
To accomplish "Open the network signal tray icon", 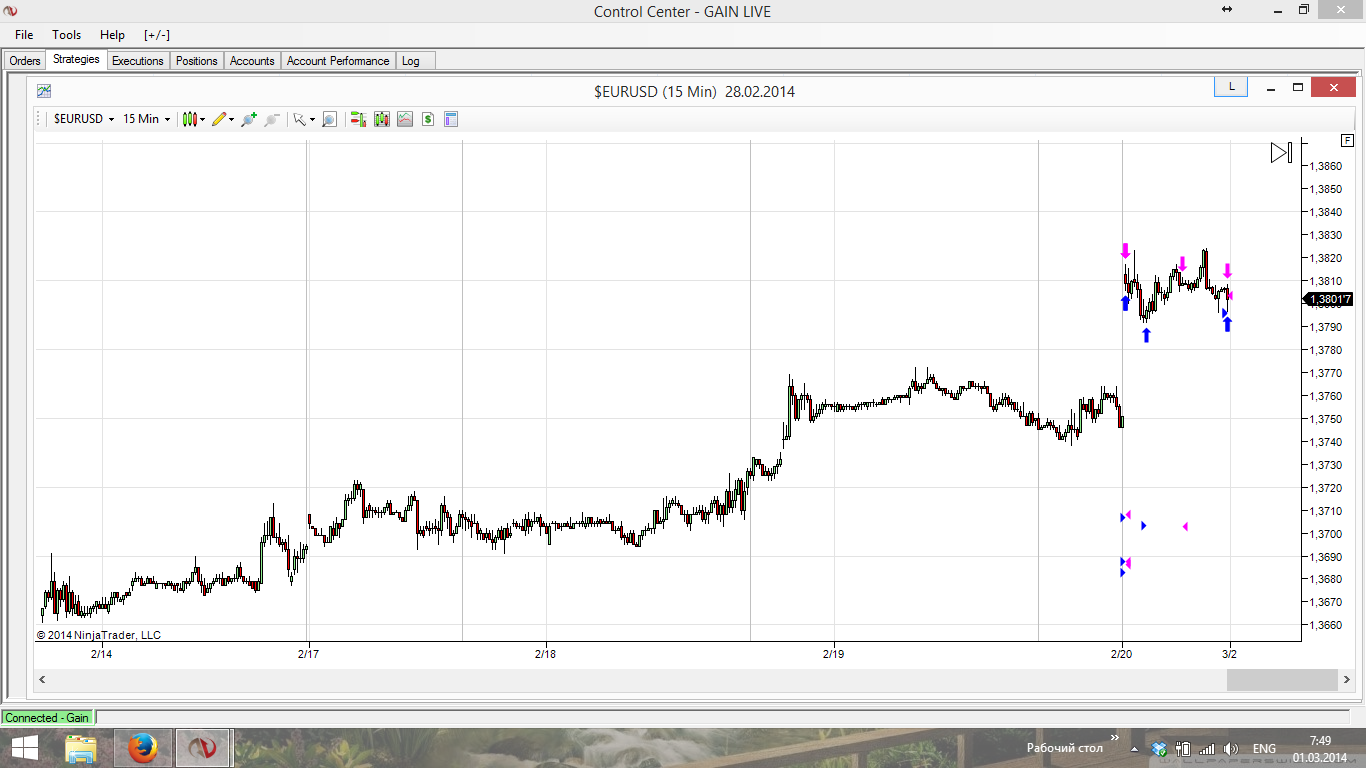I will point(1207,748).
